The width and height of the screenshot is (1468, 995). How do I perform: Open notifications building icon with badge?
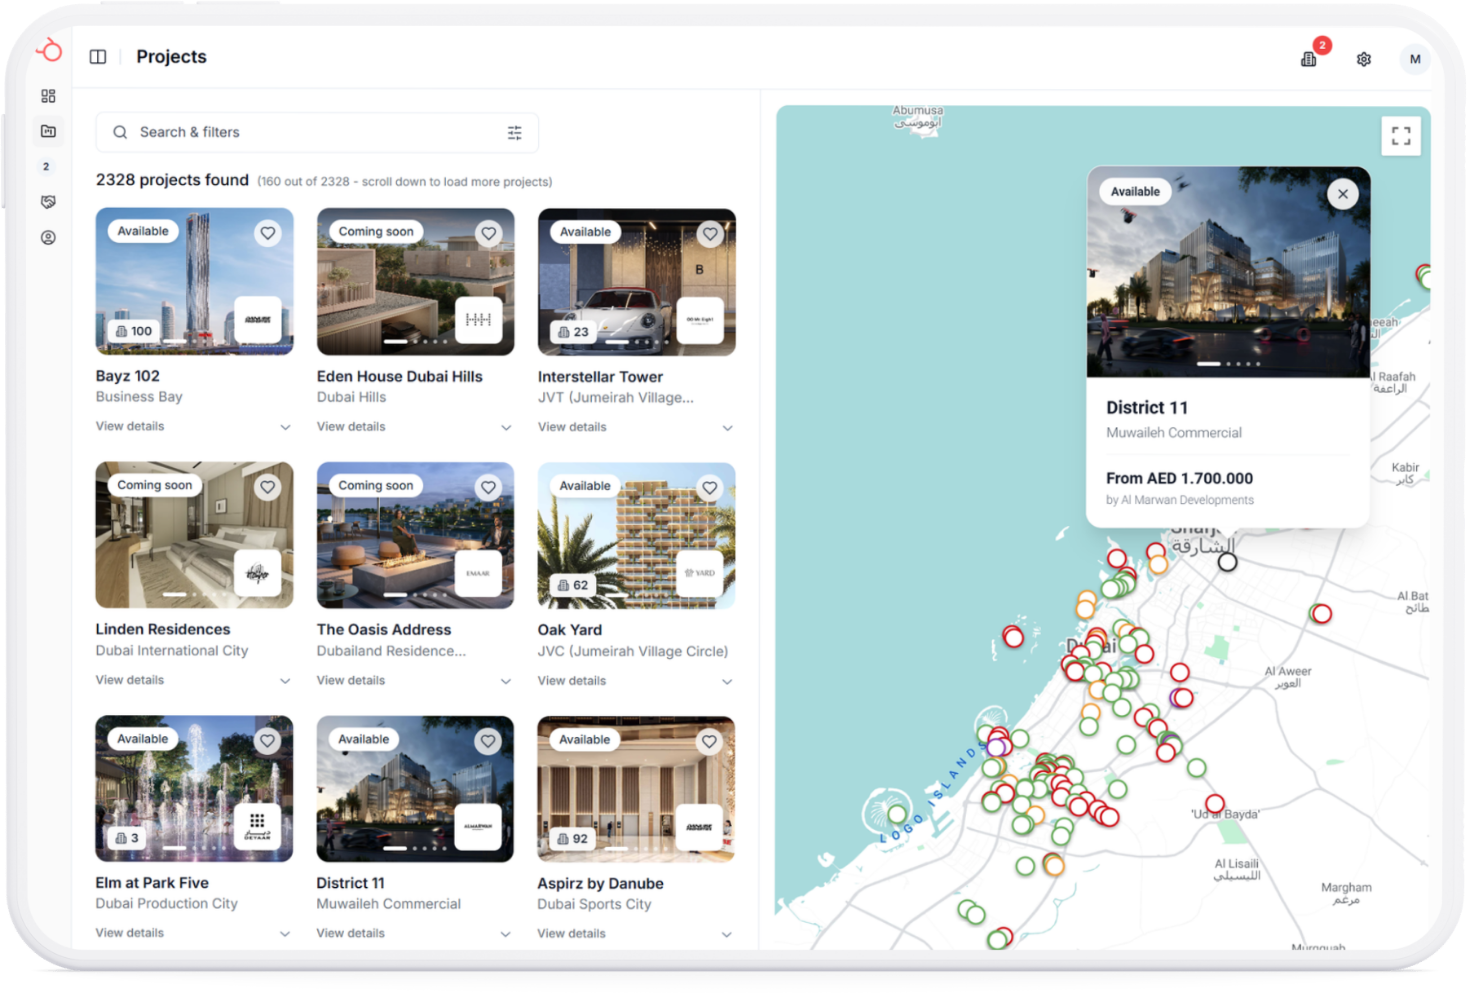1309,59
